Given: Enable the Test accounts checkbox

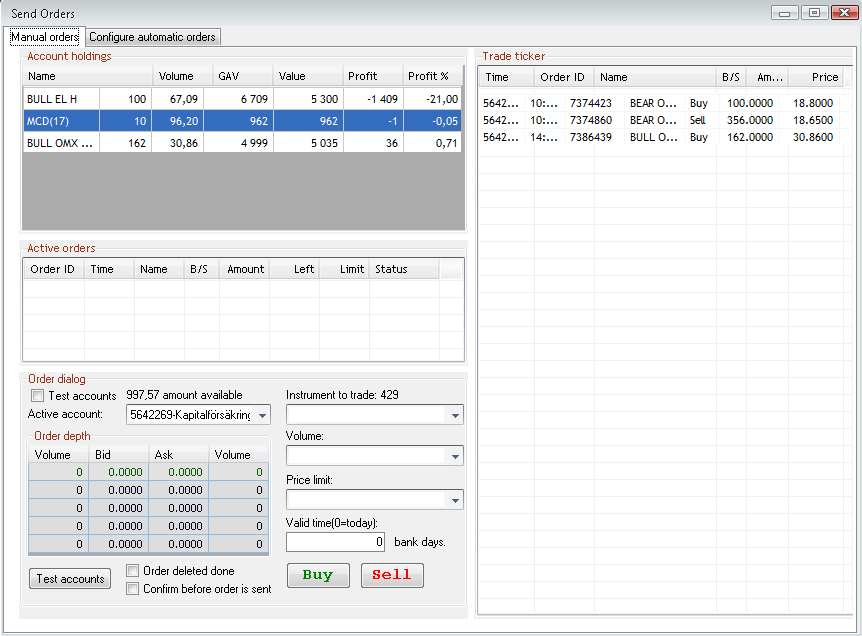Looking at the screenshot, I should pos(38,396).
